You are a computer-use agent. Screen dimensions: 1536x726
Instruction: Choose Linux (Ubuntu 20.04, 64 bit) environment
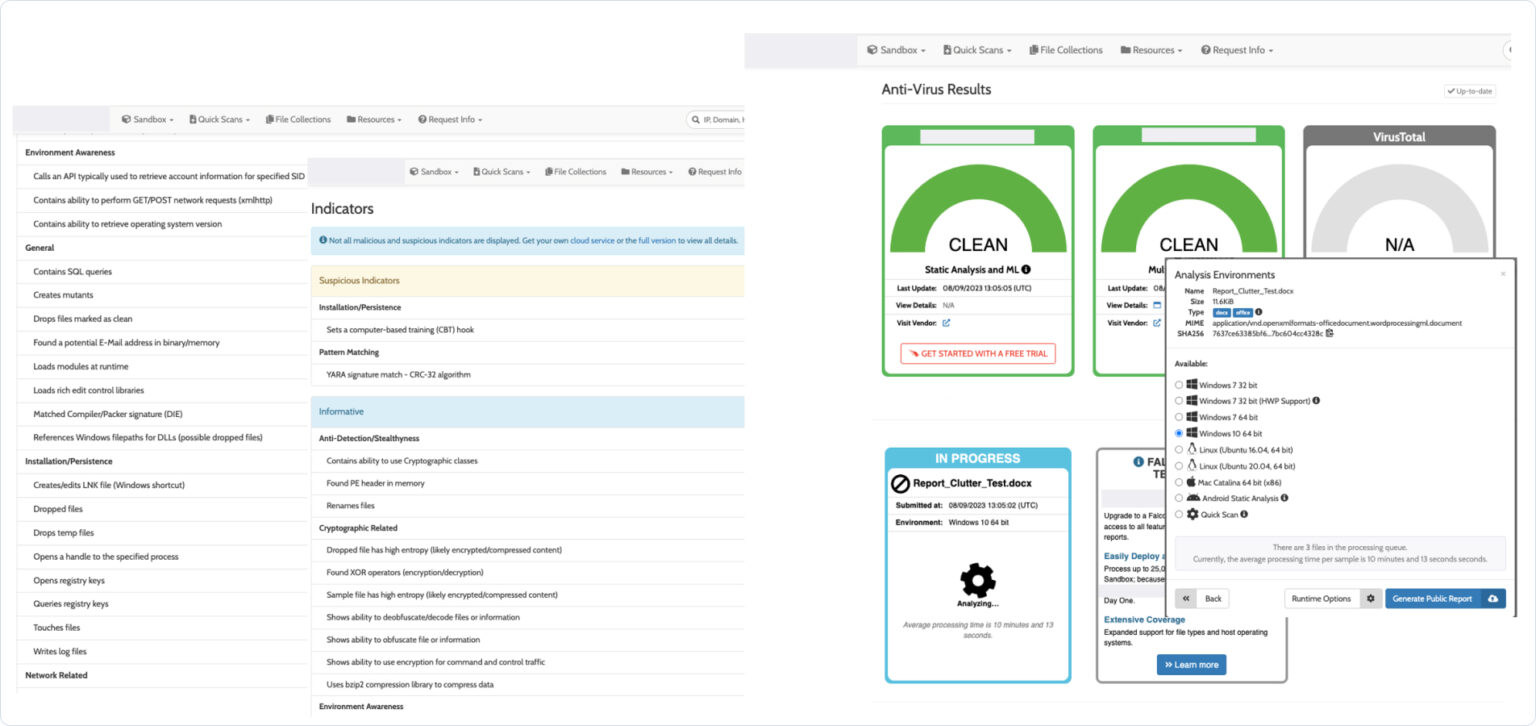pyautogui.click(x=1177, y=465)
